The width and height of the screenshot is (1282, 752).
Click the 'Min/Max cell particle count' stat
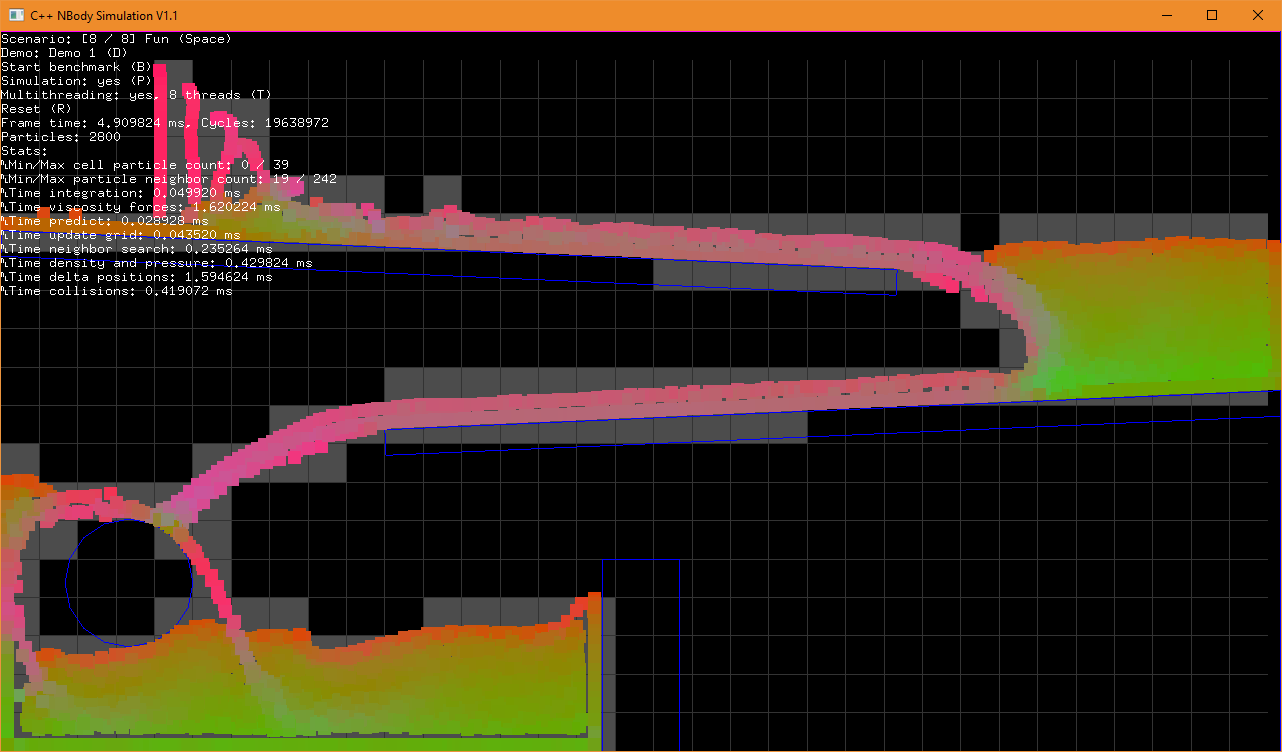click(145, 165)
